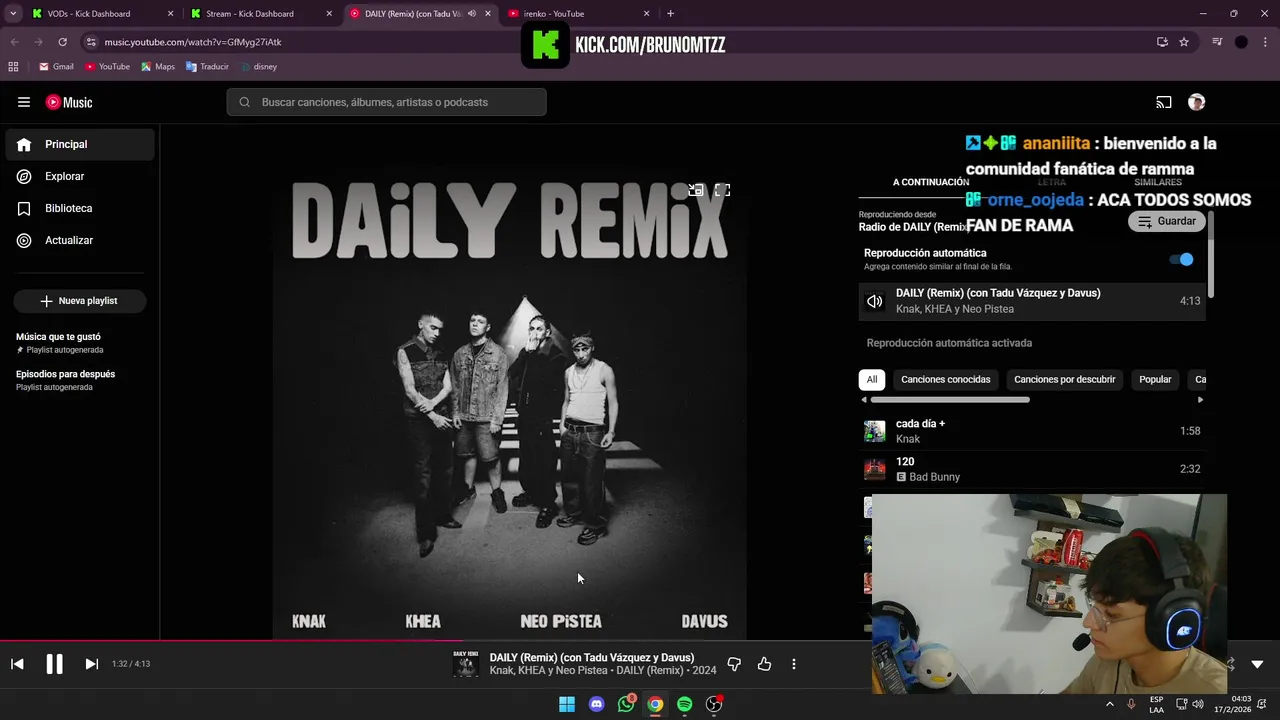
Task: Open Chrome media controls icon
Action: (x=1217, y=42)
